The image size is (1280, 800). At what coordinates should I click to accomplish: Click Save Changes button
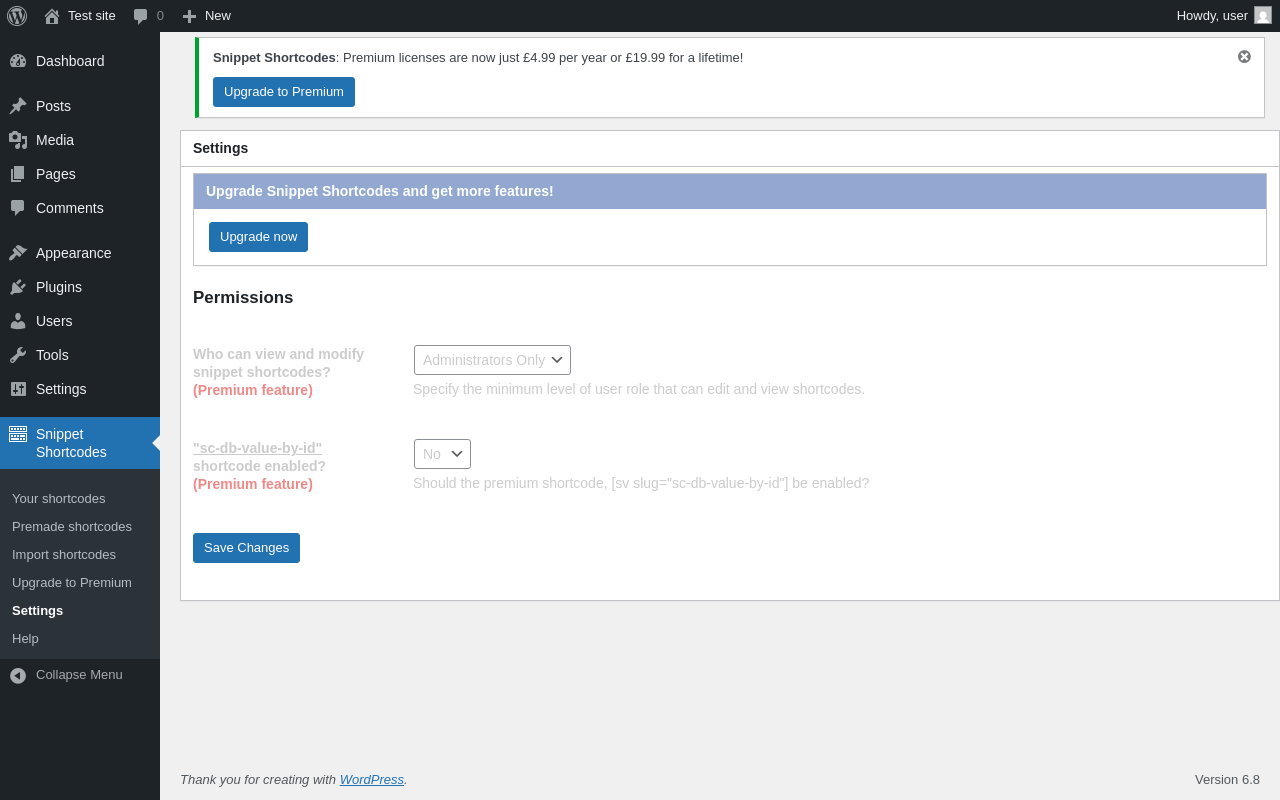pos(246,548)
